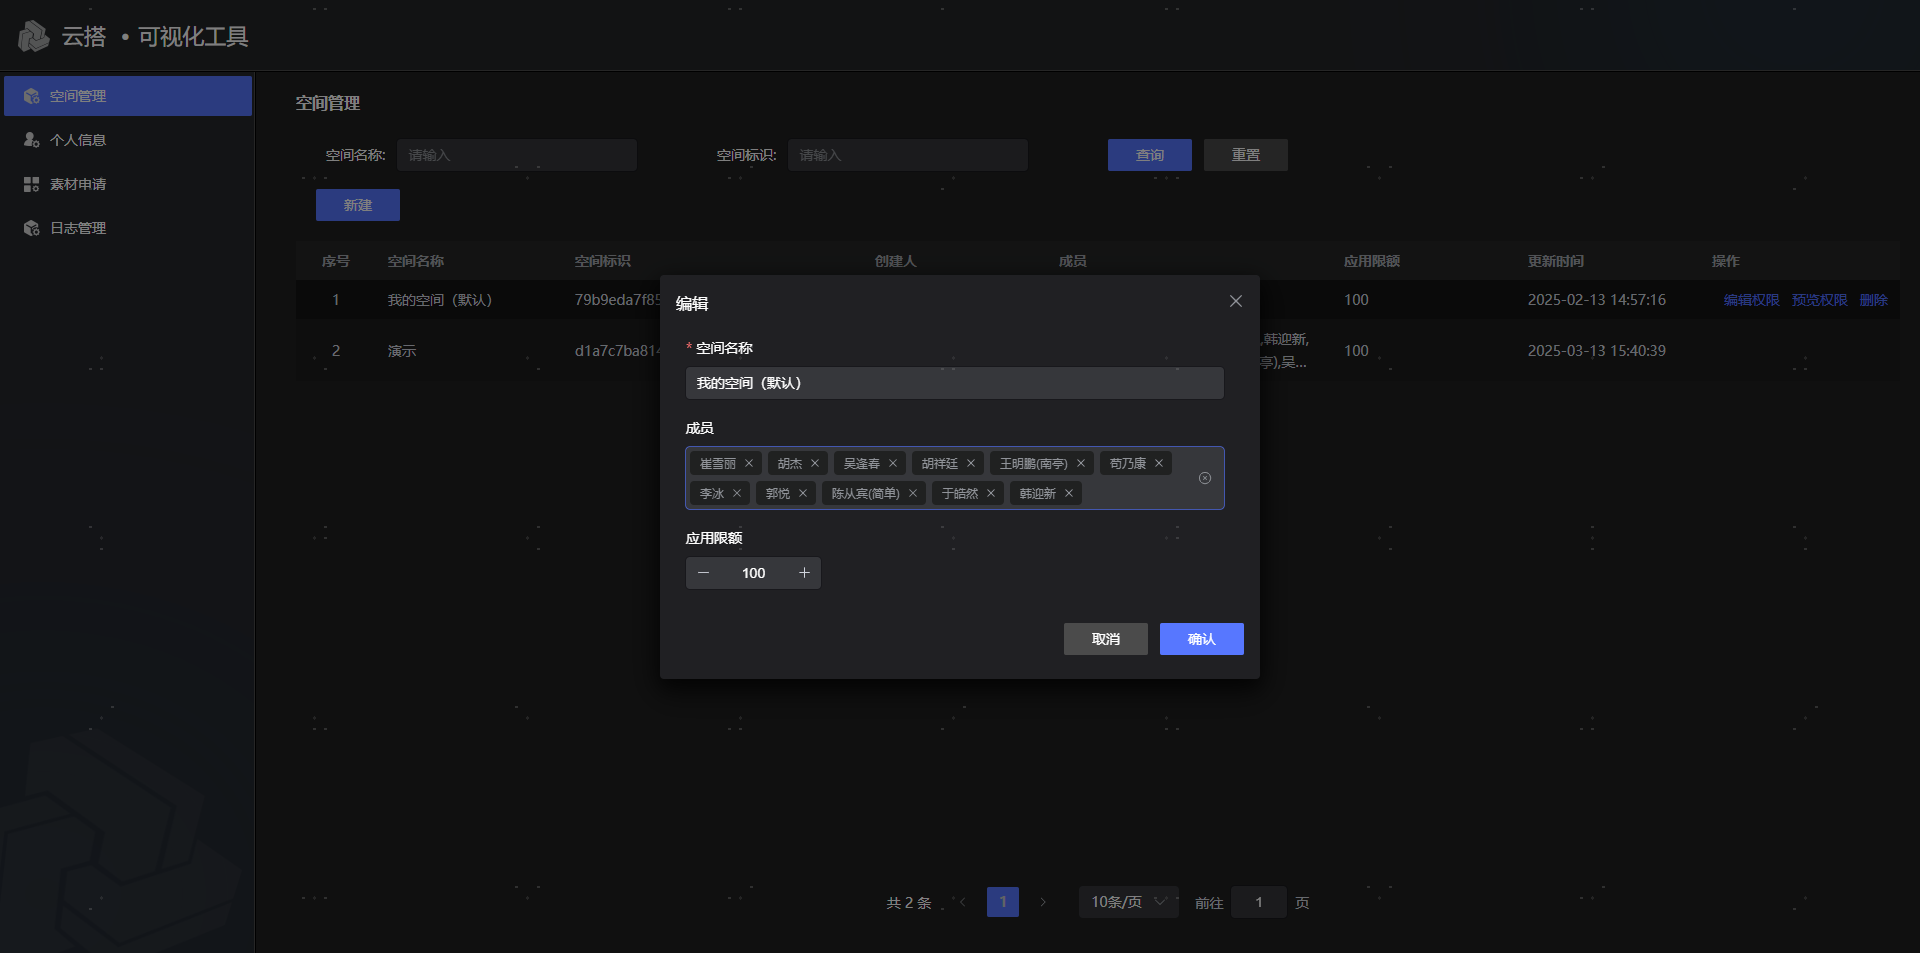Cancel the edit with 取消 button

coord(1105,640)
